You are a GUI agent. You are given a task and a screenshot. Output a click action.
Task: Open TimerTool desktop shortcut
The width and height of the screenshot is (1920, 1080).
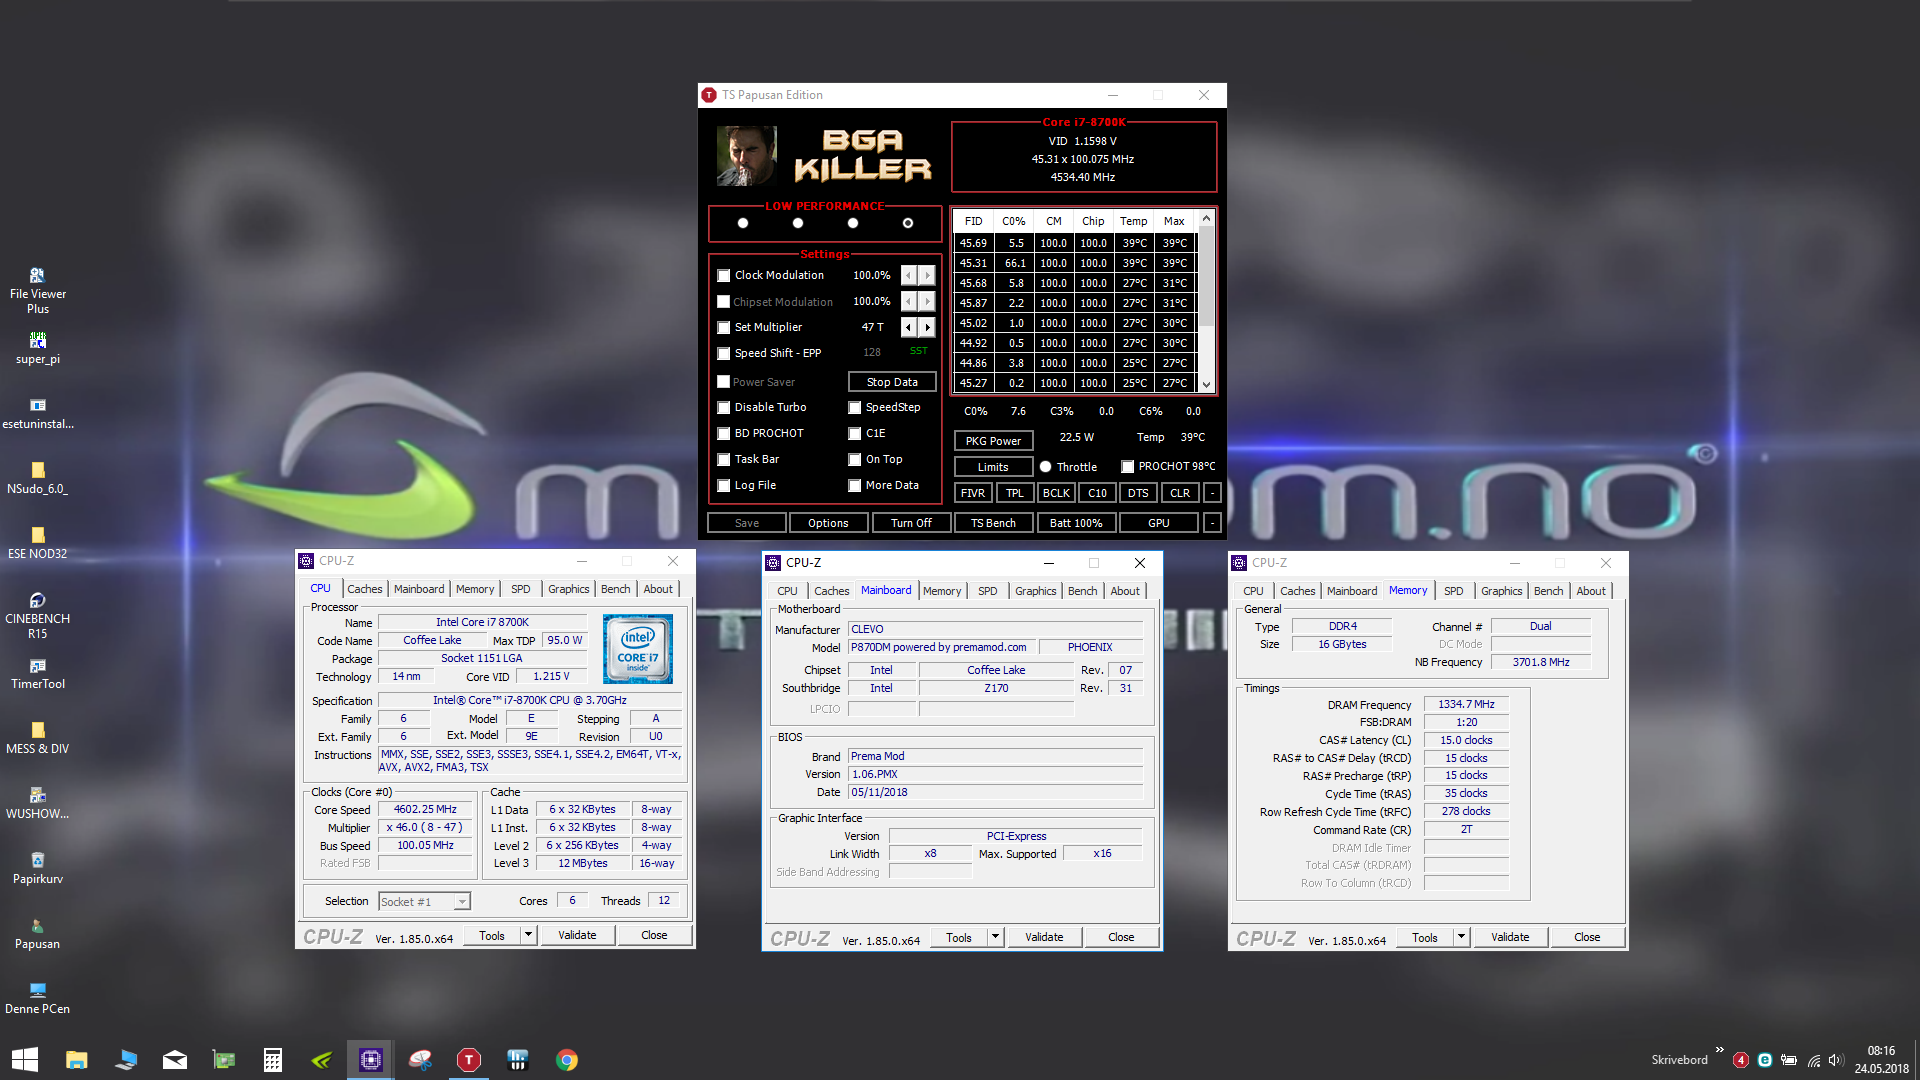pos(37,673)
